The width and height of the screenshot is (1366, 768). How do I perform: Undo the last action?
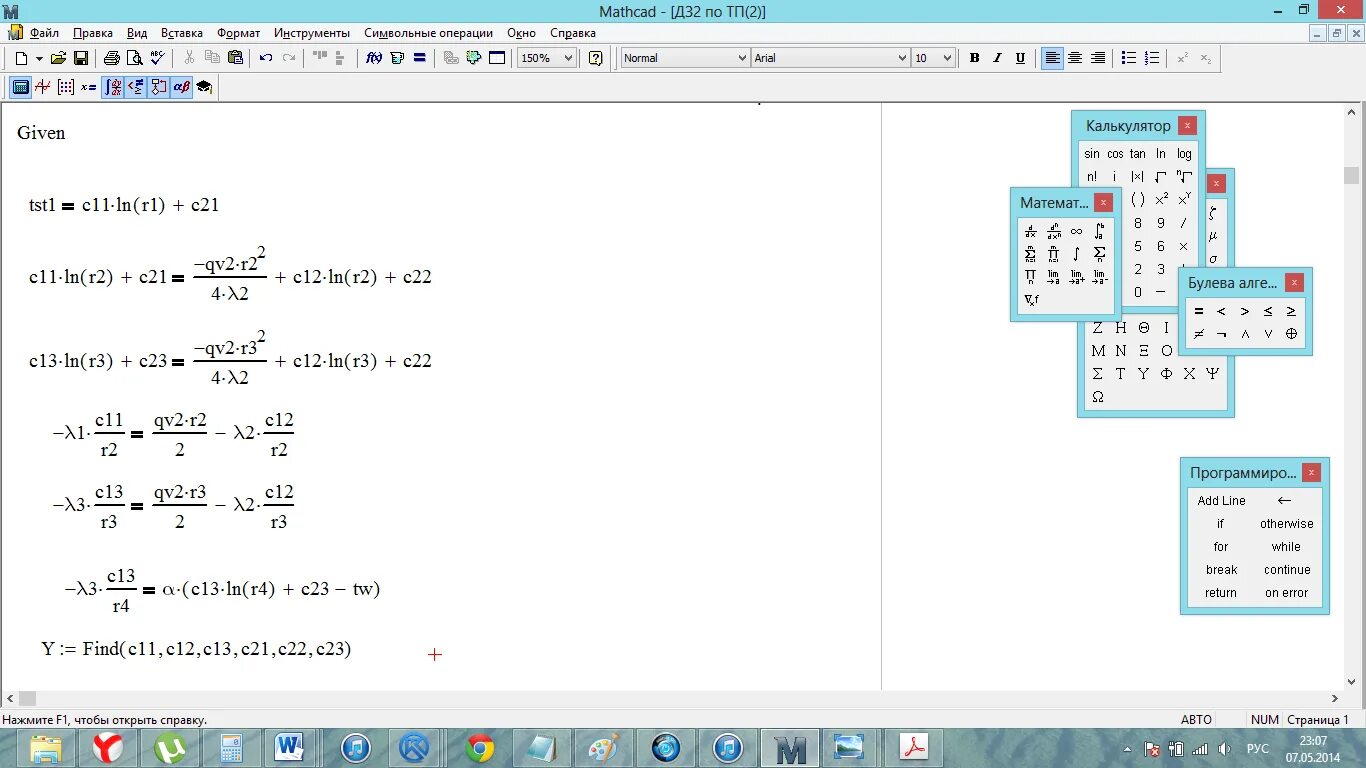[266, 58]
